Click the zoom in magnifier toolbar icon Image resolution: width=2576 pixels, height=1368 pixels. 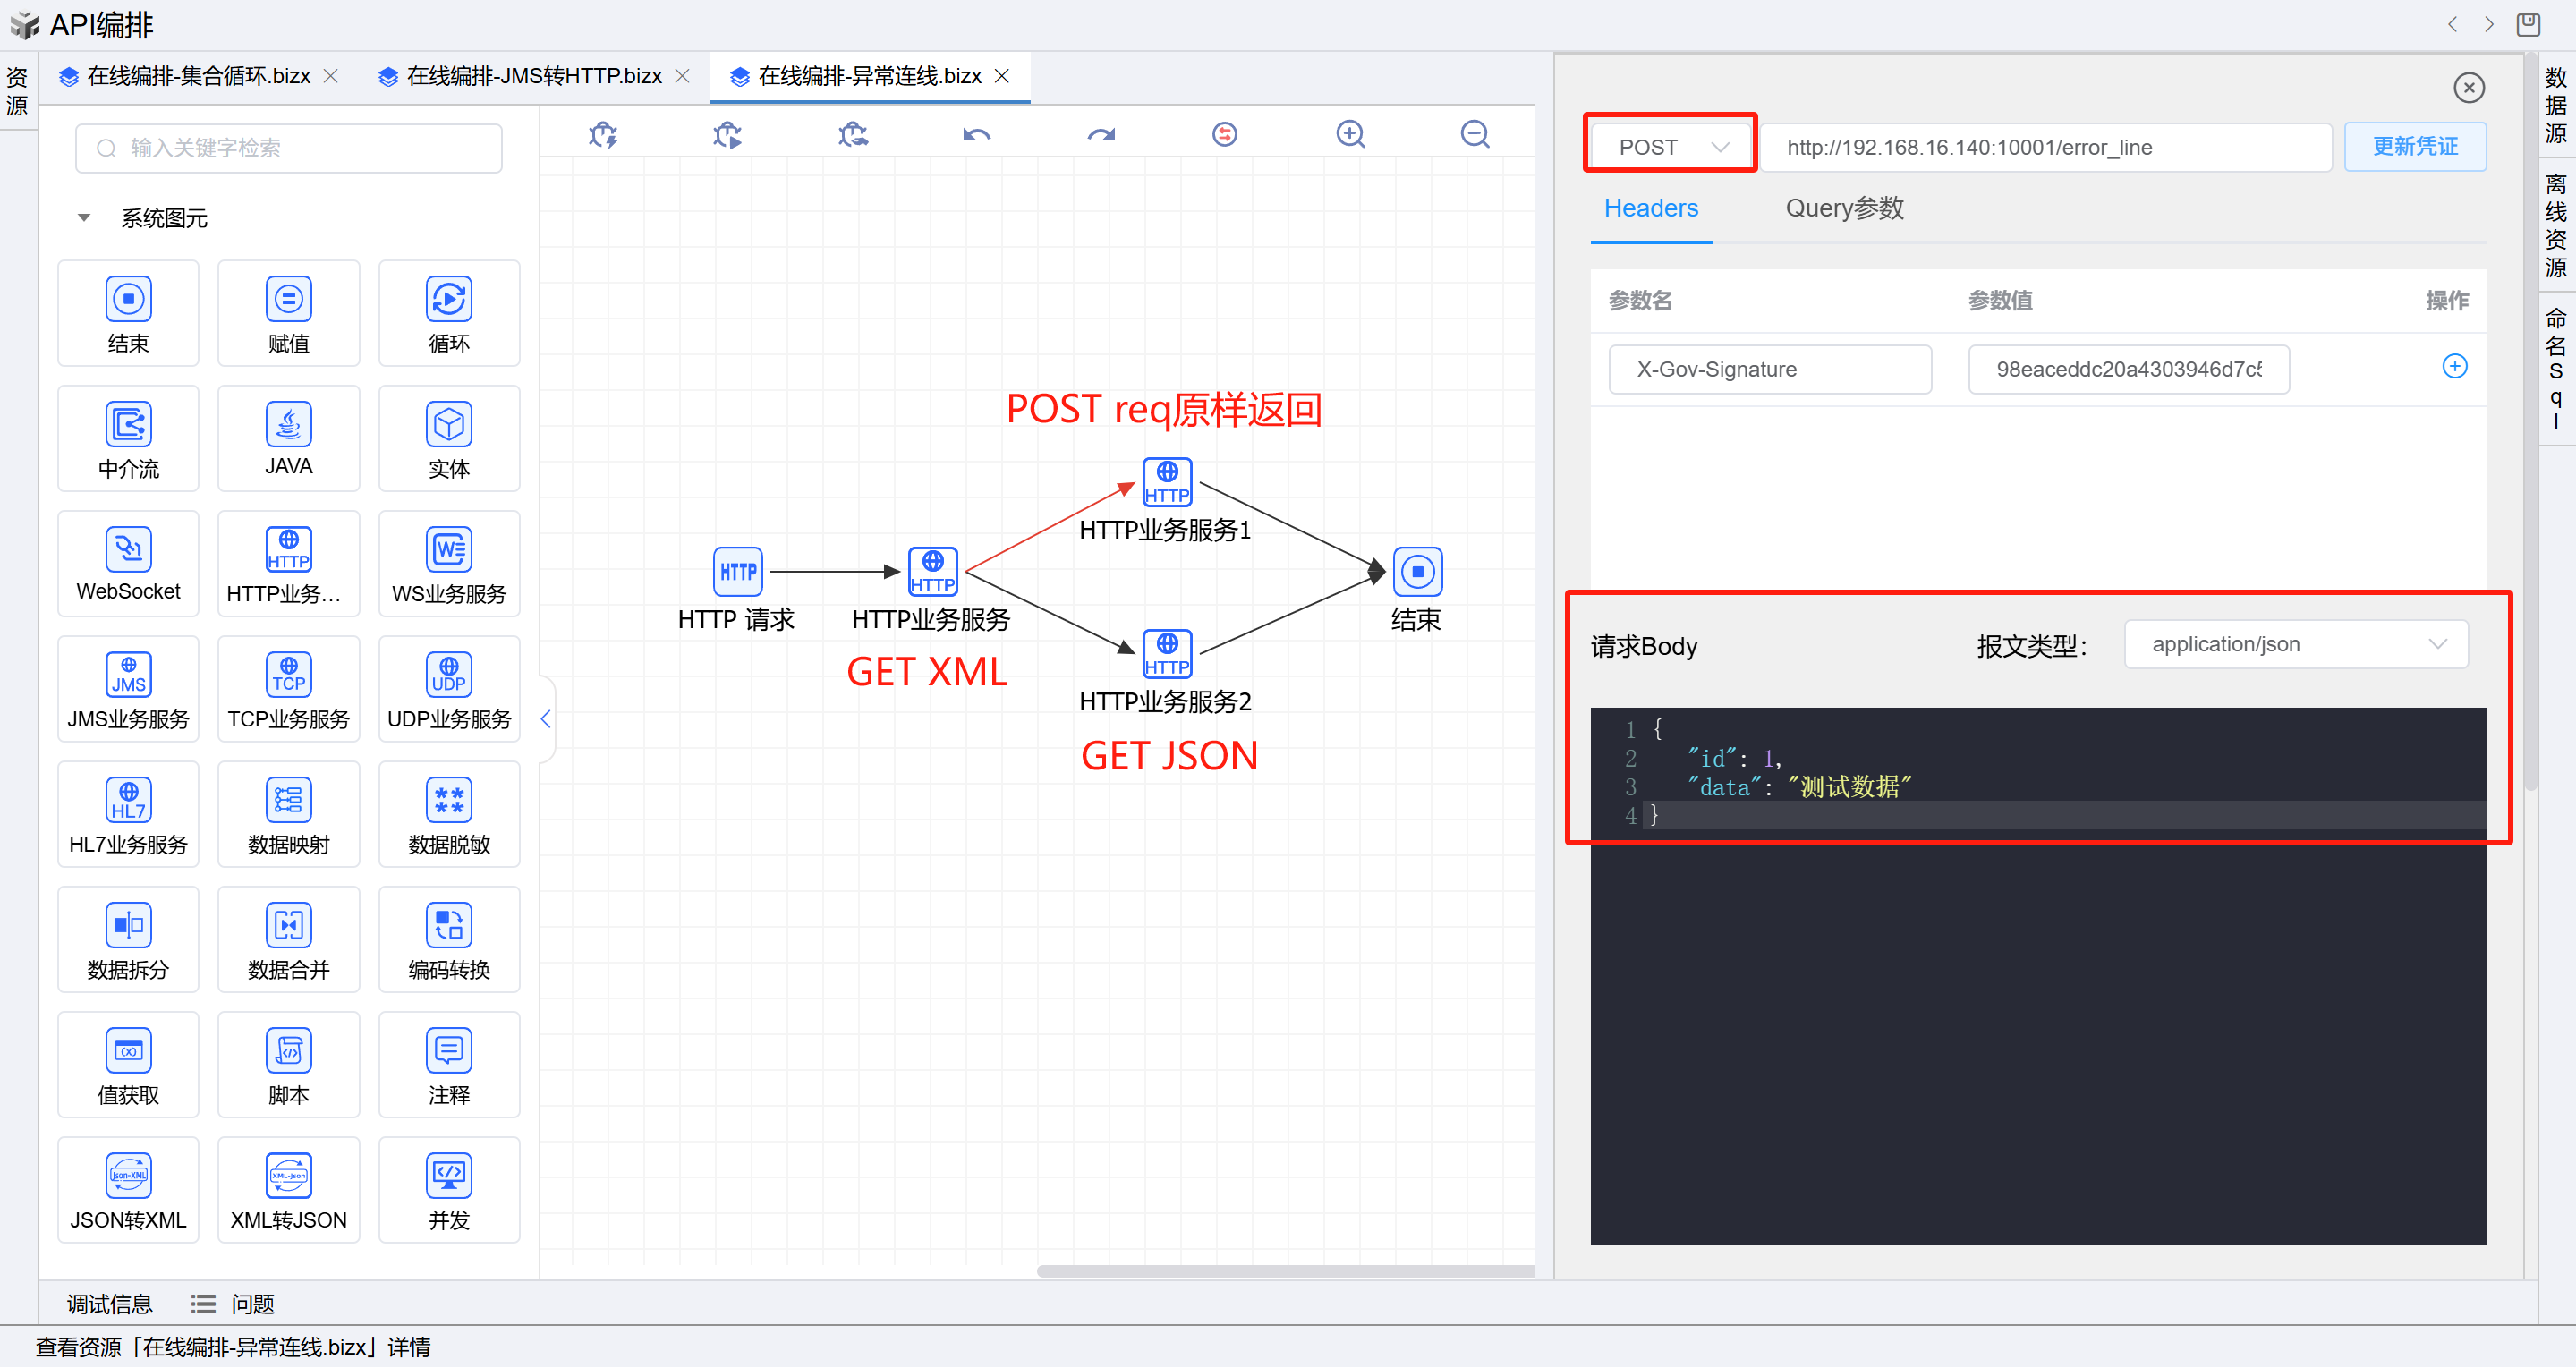tap(1350, 134)
